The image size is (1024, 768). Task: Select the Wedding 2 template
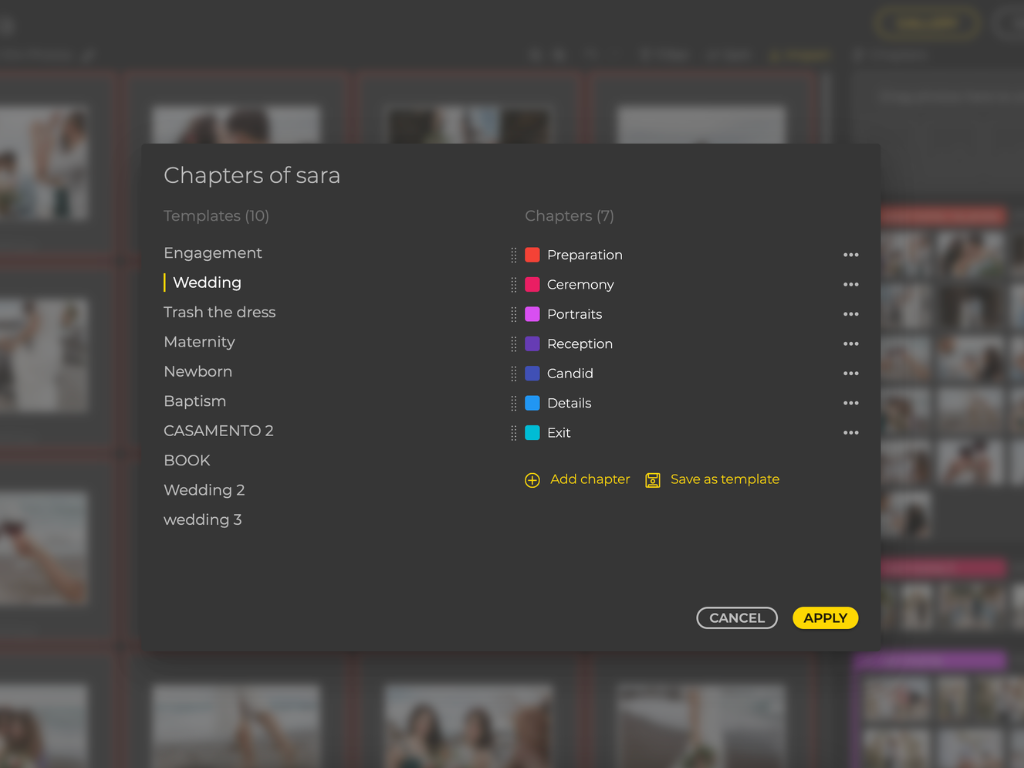pos(204,490)
